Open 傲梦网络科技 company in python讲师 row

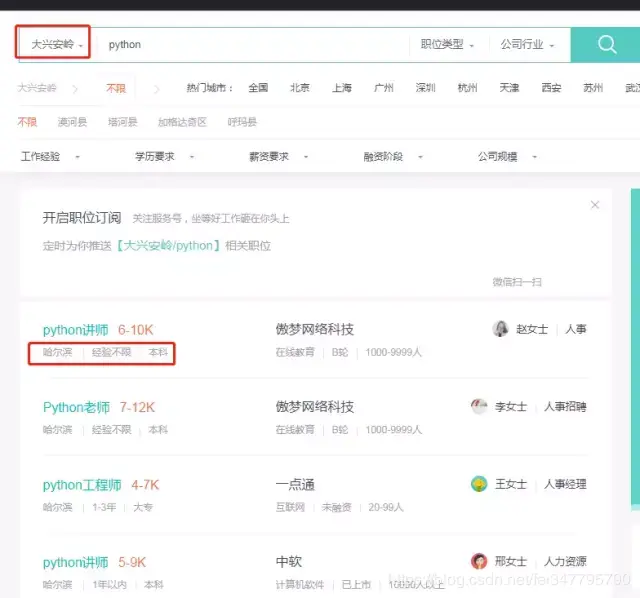tap(315, 329)
